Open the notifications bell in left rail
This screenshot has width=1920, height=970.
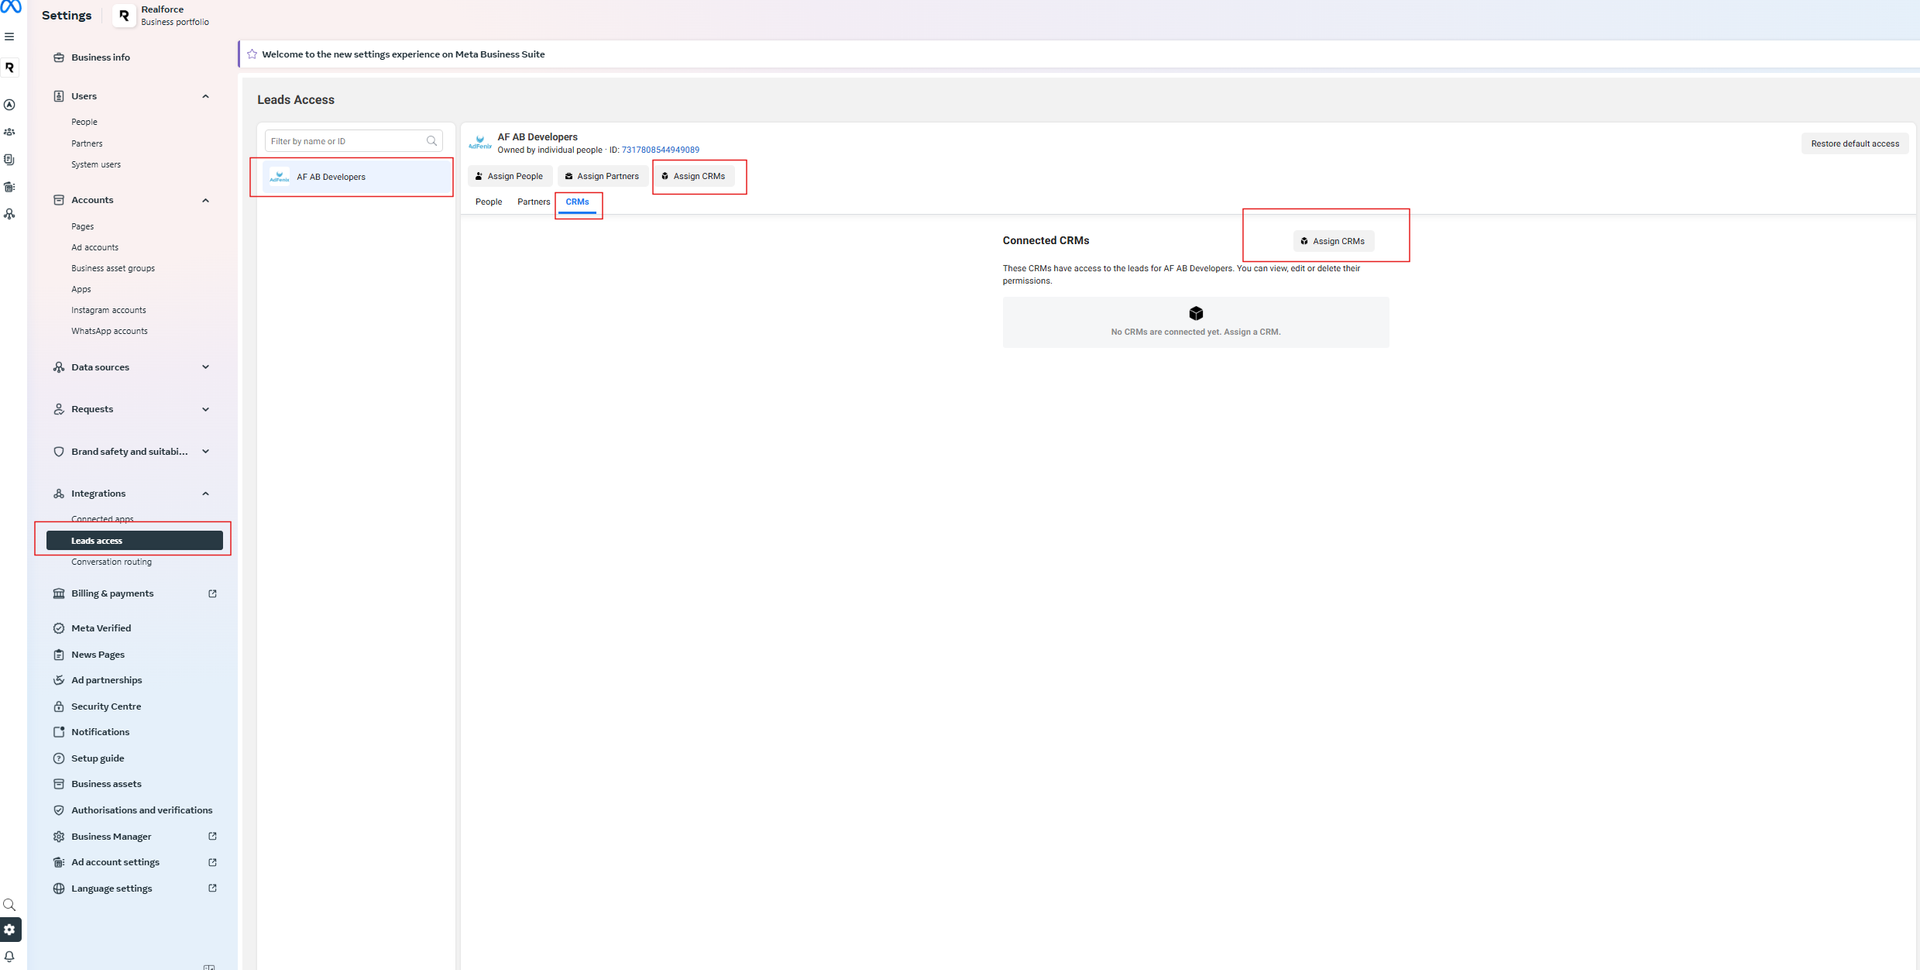click(10, 957)
